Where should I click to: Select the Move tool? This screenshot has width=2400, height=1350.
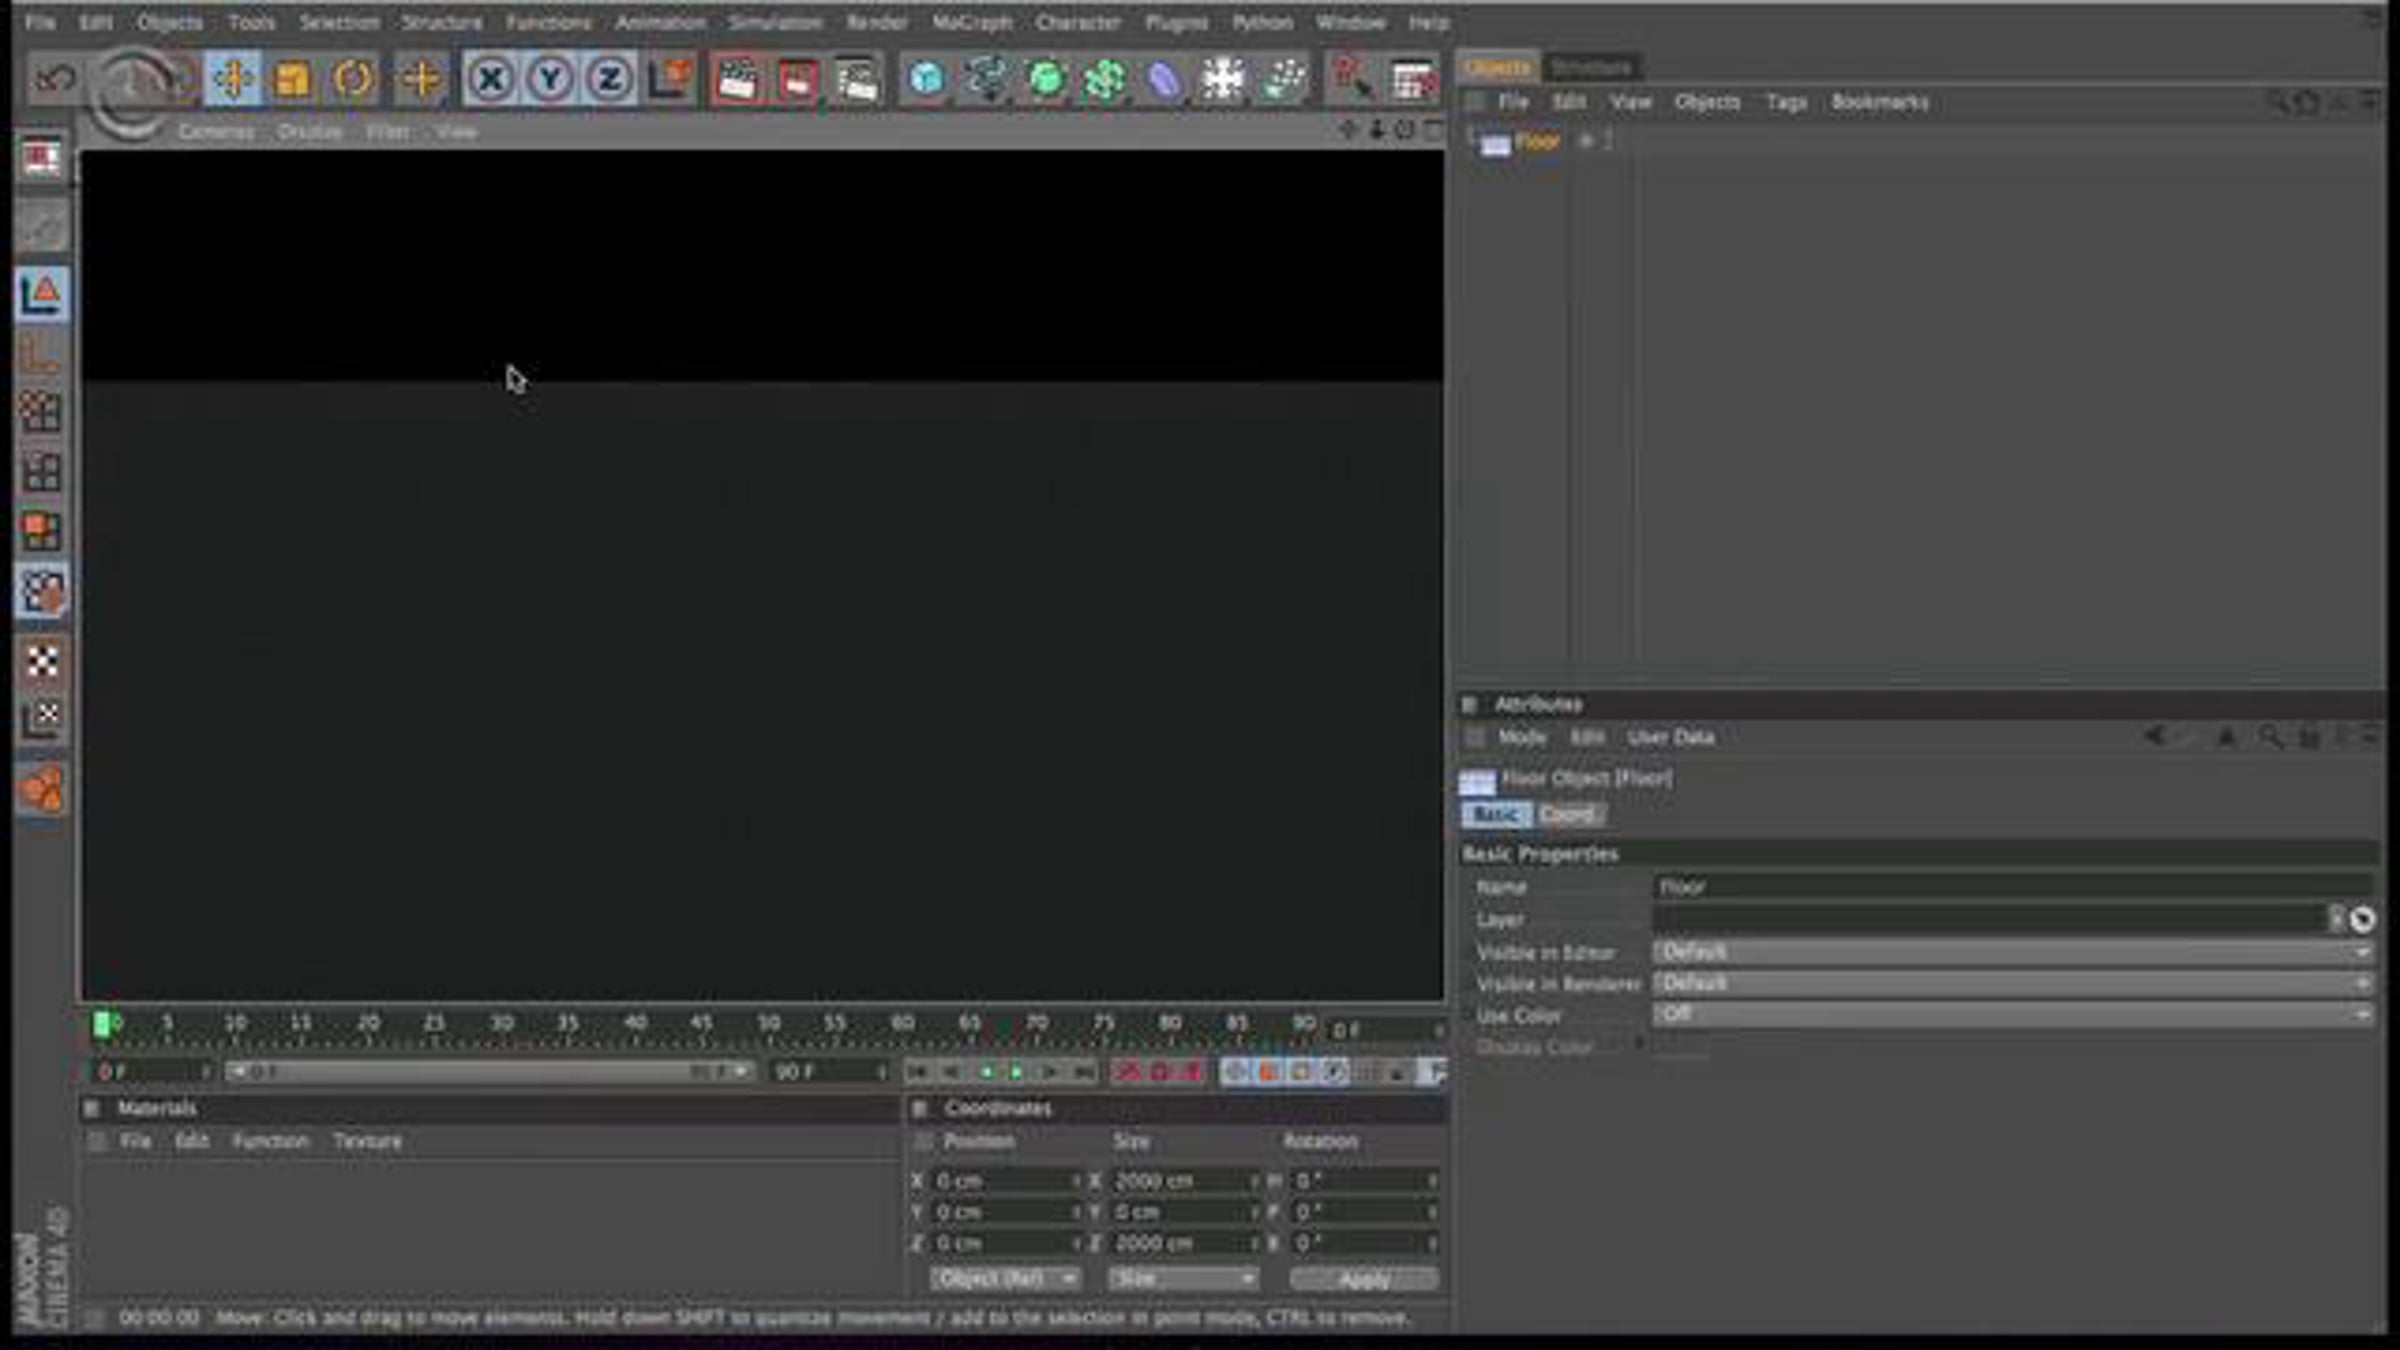[232, 78]
